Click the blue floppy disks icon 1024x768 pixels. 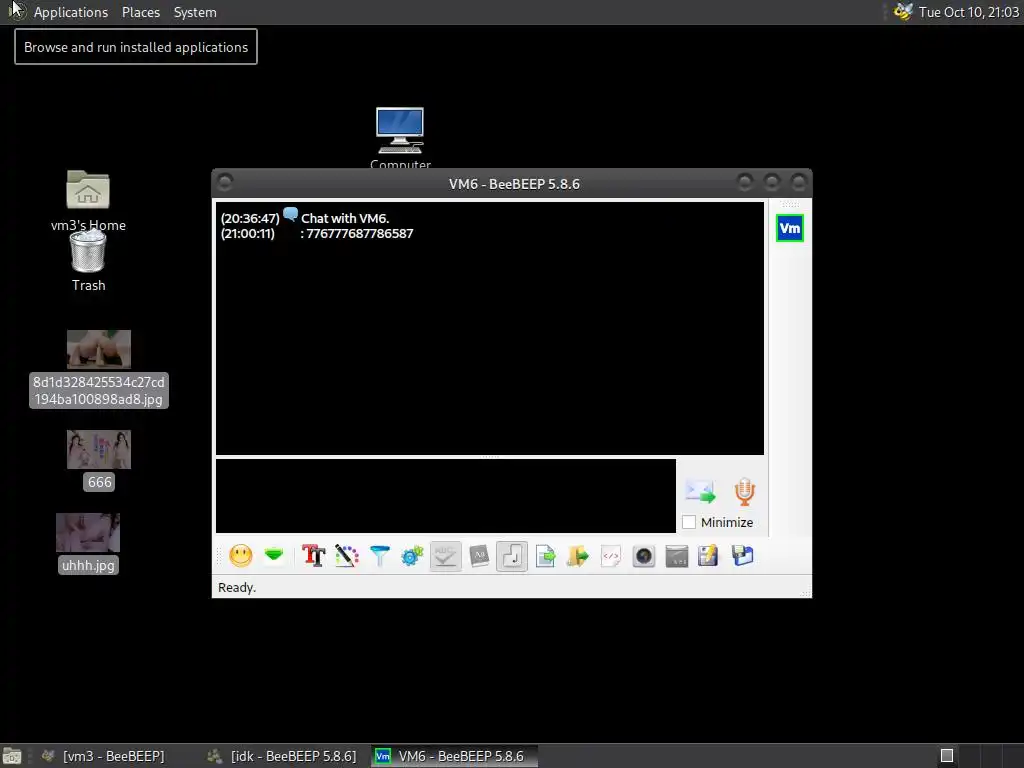[x=743, y=556]
